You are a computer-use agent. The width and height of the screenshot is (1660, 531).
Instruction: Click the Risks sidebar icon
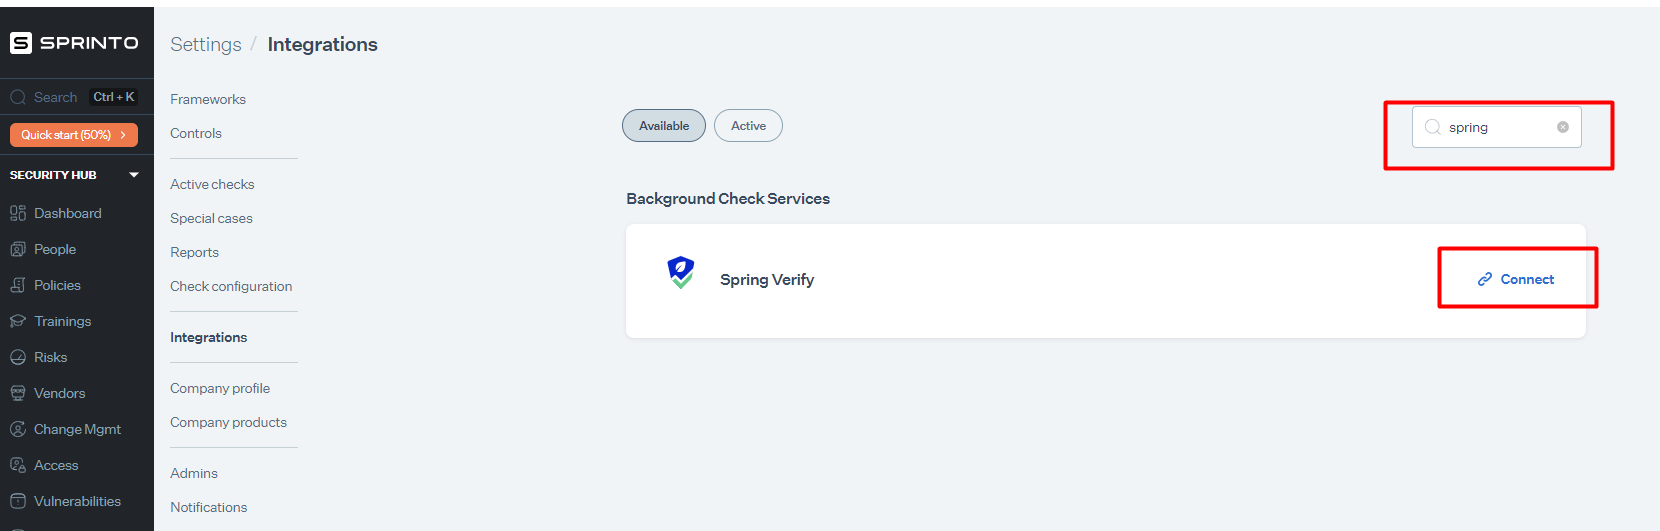[18, 357]
